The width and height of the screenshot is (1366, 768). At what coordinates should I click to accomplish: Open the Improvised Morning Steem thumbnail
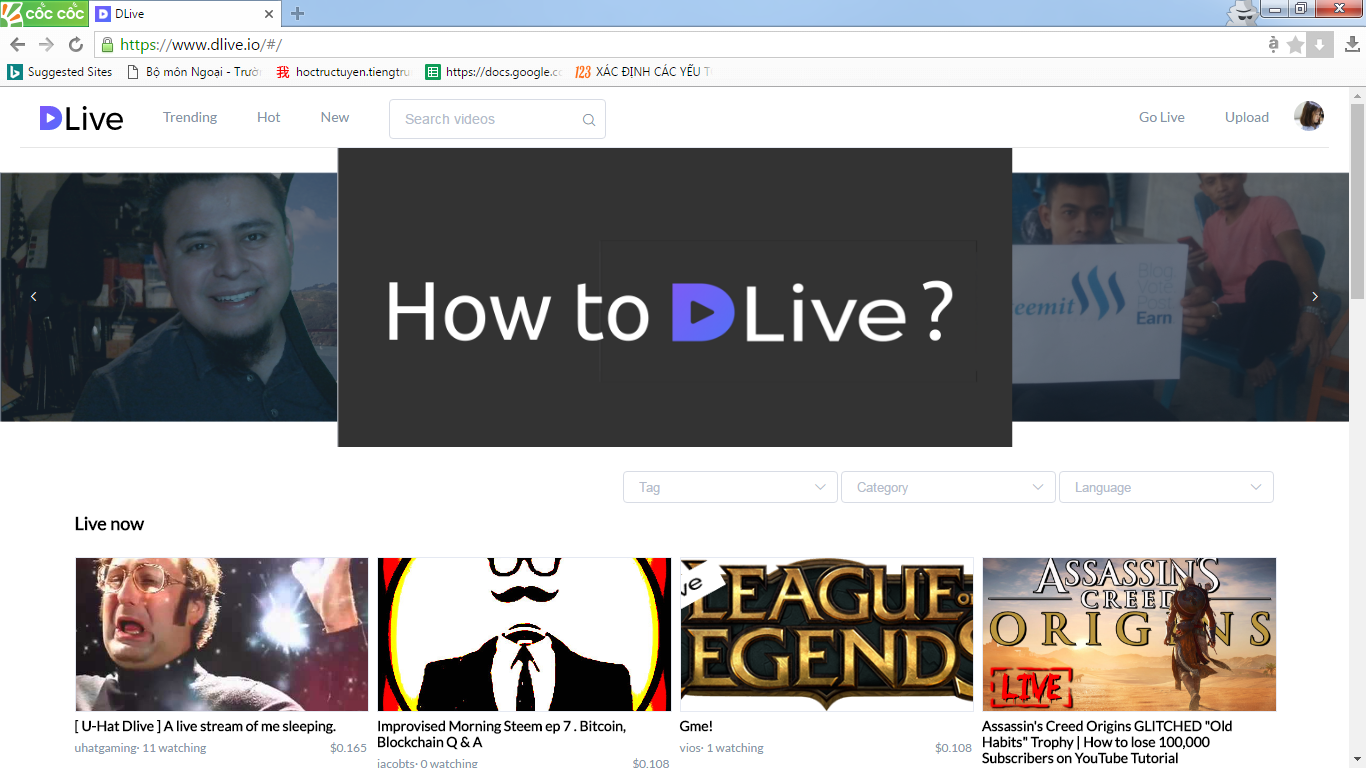pos(524,634)
